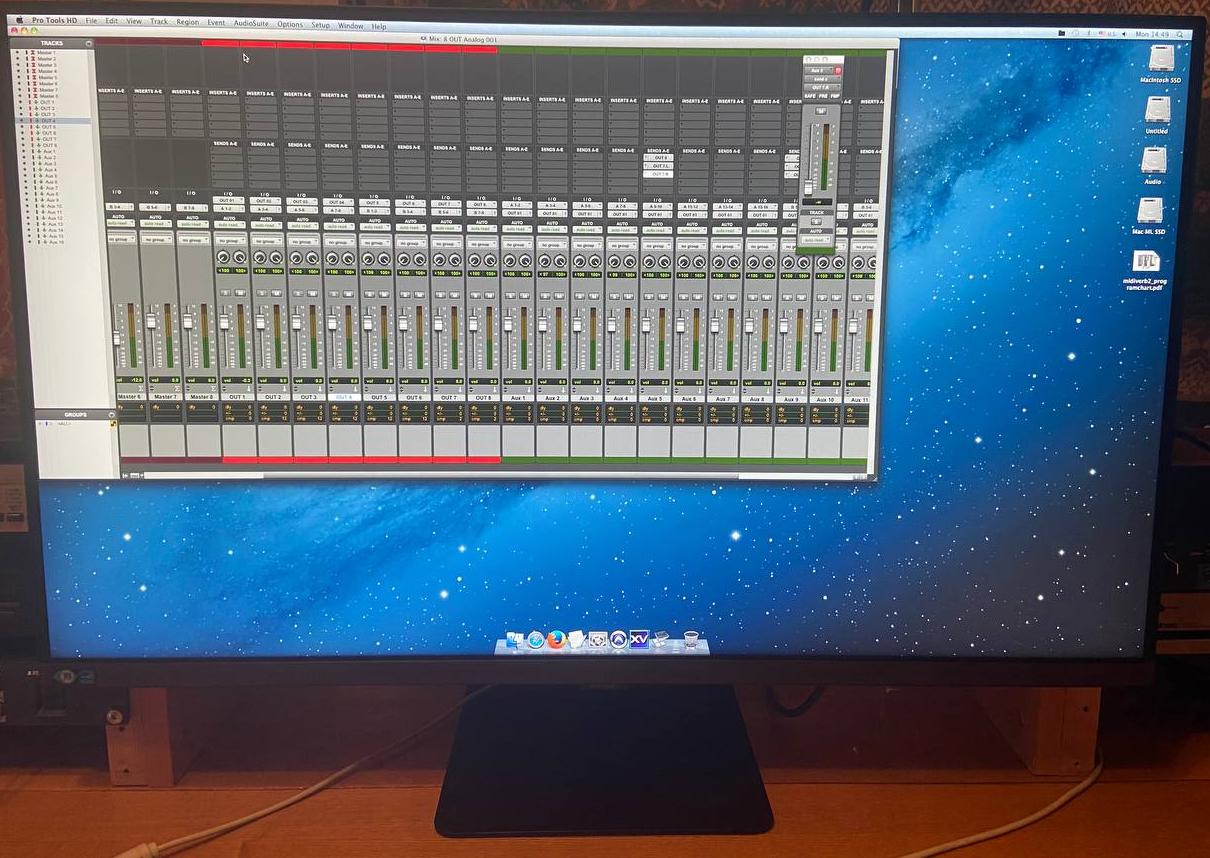Open the Track menu

pyautogui.click(x=159, y=22)
